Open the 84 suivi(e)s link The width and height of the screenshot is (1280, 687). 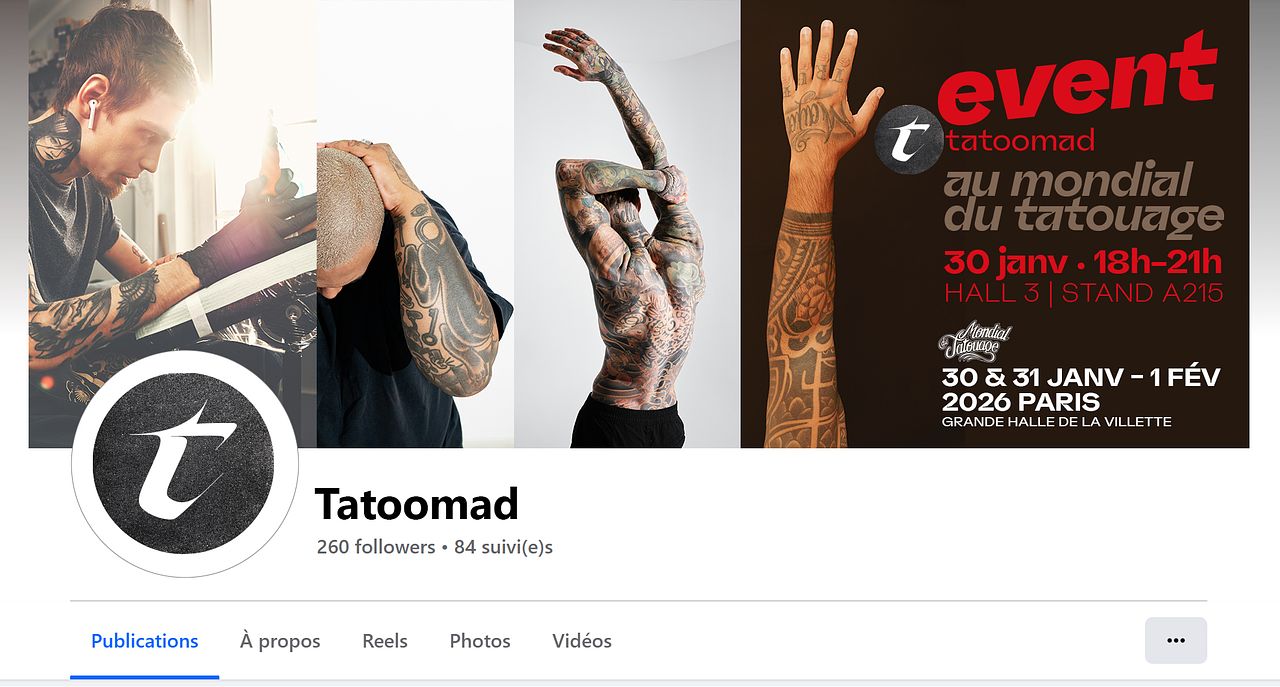[x=503, y=547]
